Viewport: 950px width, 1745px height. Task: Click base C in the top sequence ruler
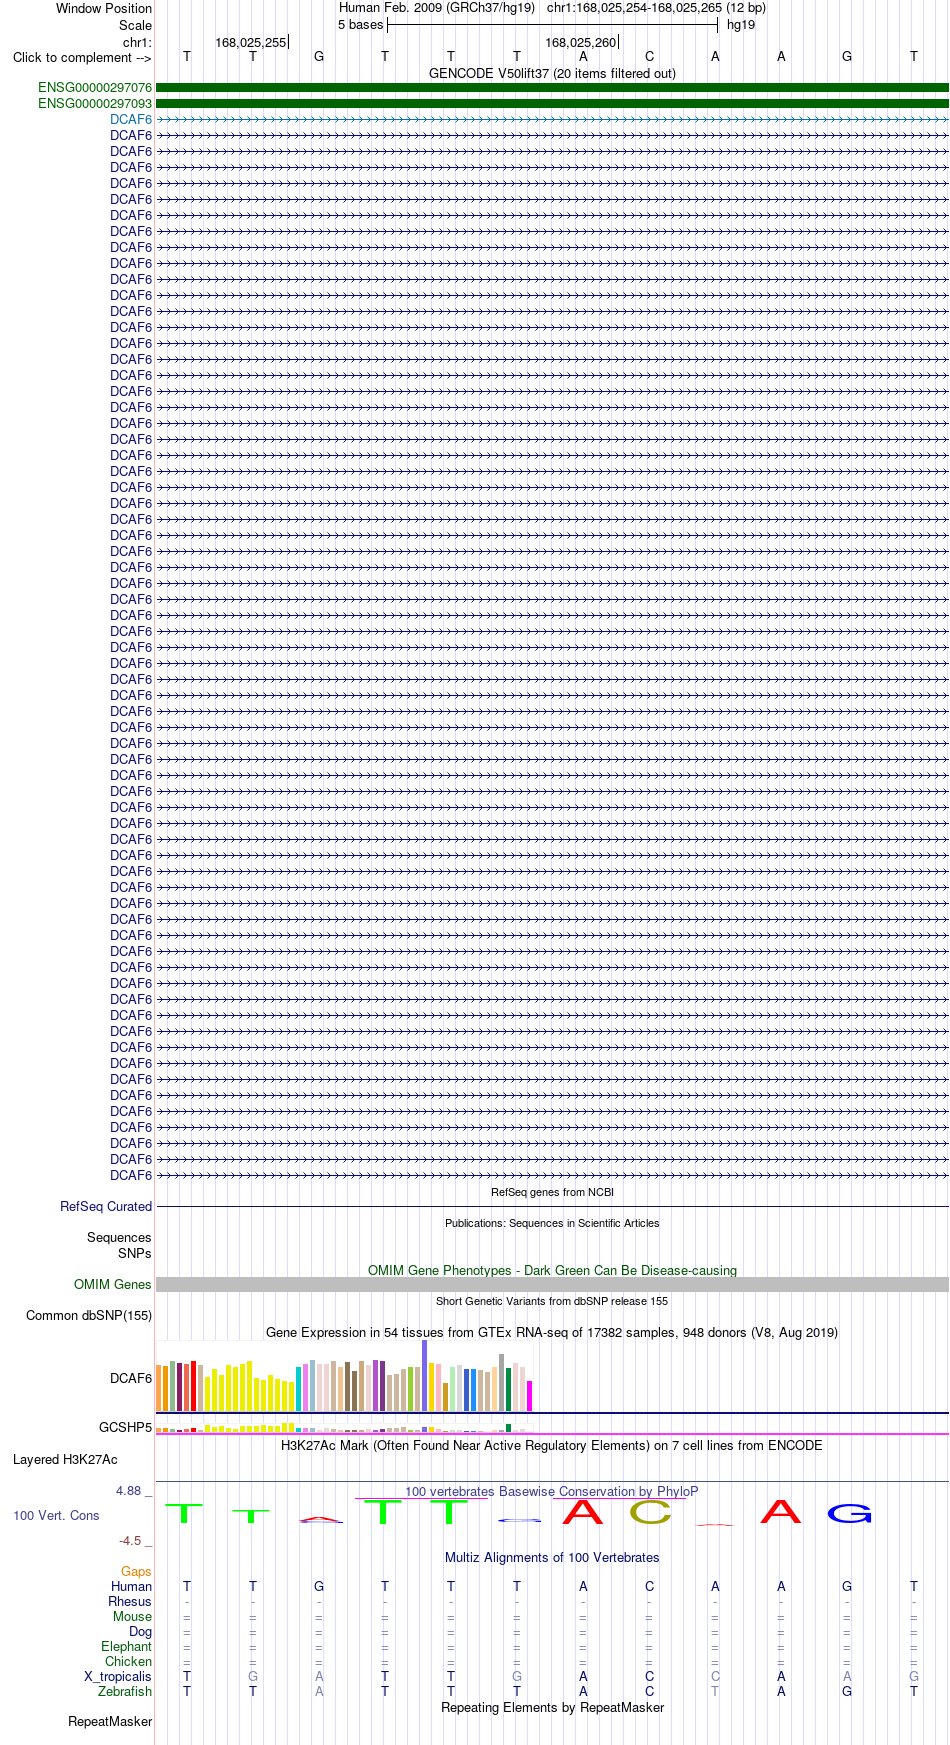coord(649,57)
